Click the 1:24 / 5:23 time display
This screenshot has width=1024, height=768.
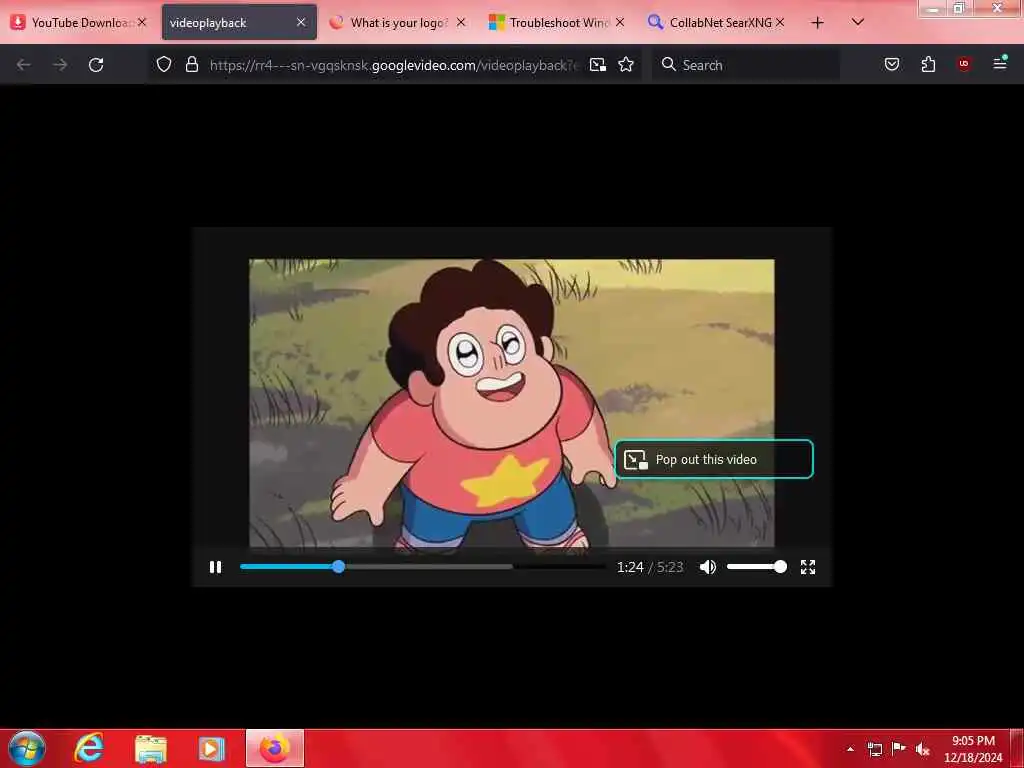point(650,567)
